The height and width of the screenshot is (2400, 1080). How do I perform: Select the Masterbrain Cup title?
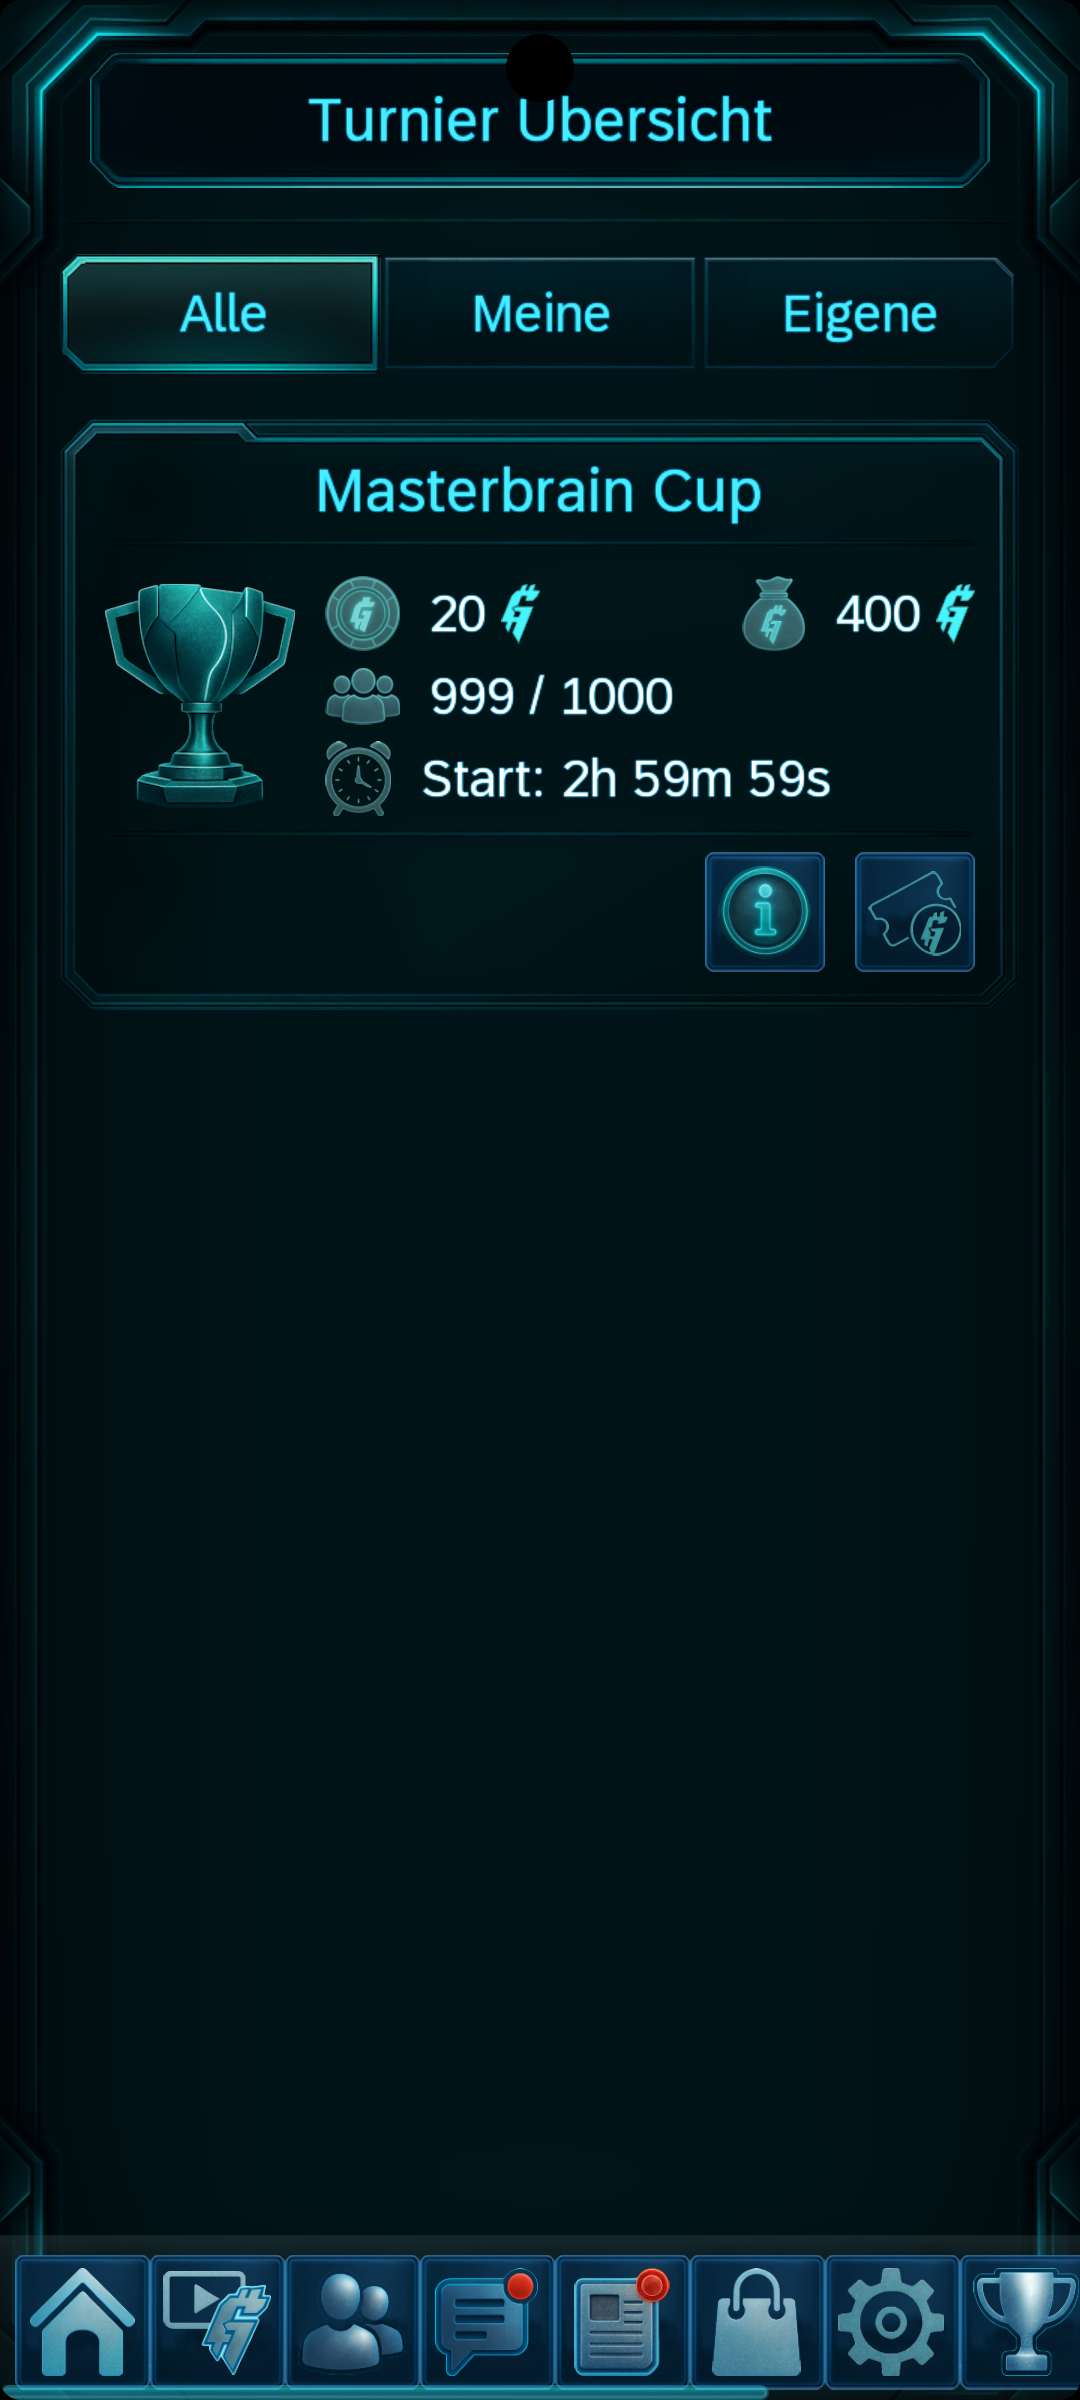pos(539,491)
